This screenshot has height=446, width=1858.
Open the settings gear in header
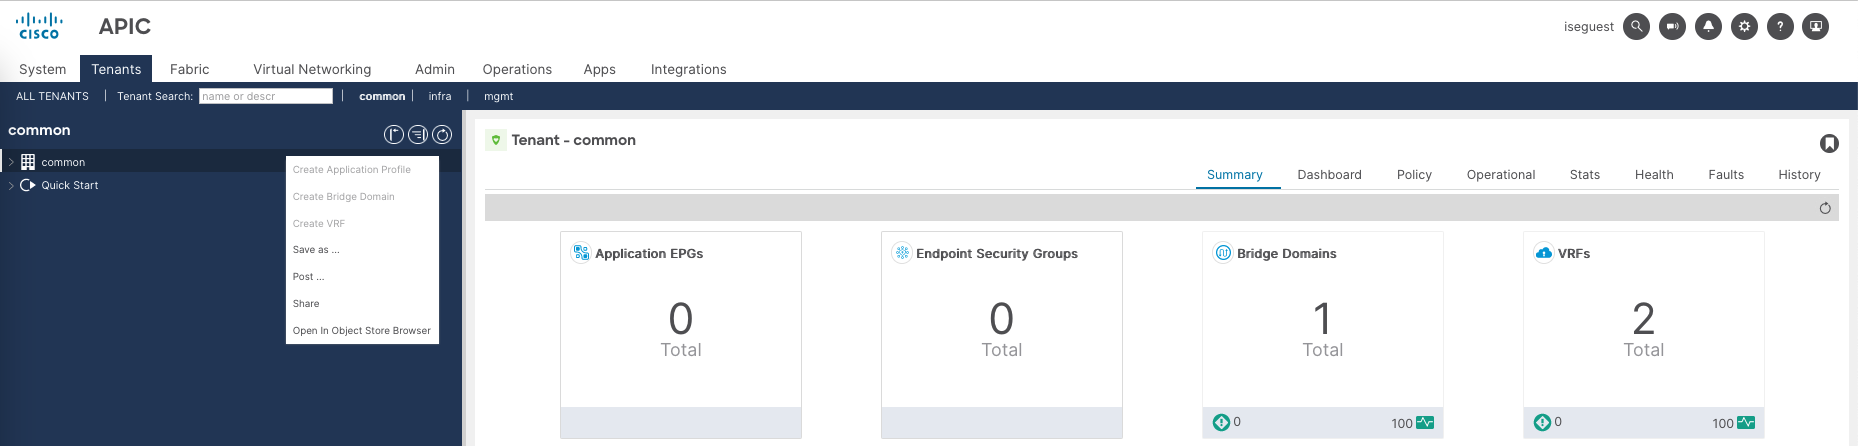click(x=1744, y=27)
